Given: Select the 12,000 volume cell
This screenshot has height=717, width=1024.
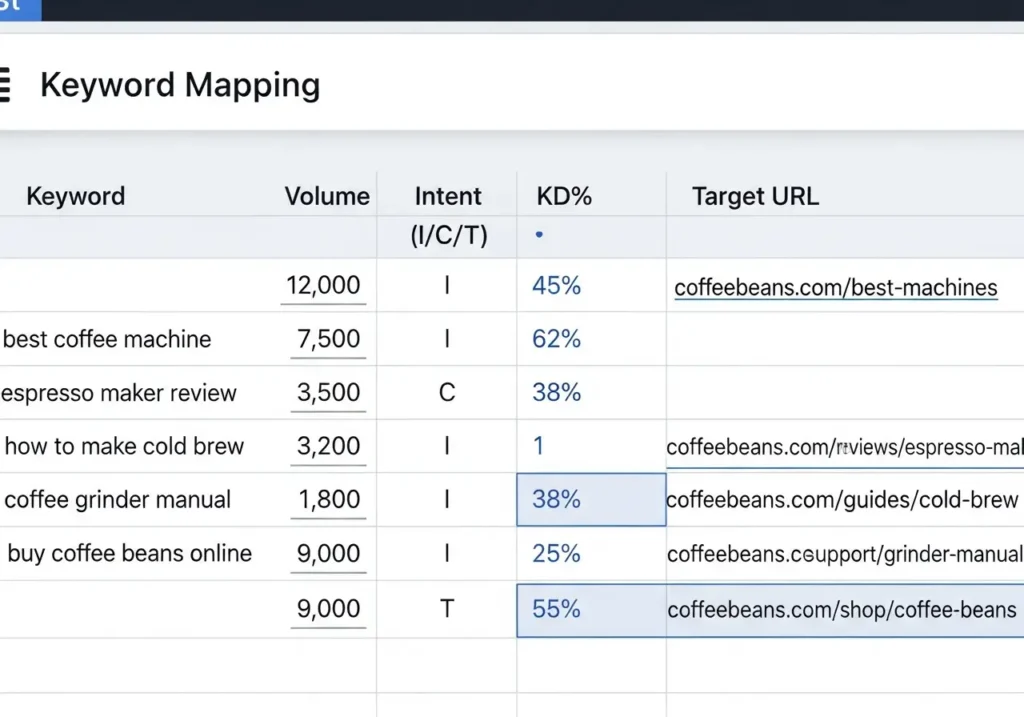Looking at the screenshot, I should click(323, 285).
